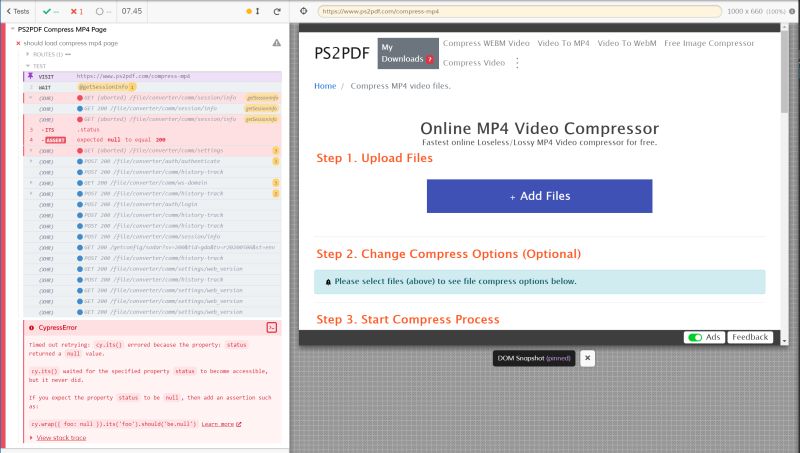
Task: Select the ASSERT expected null to equal 200 row
Action: (x=152, y=140)
